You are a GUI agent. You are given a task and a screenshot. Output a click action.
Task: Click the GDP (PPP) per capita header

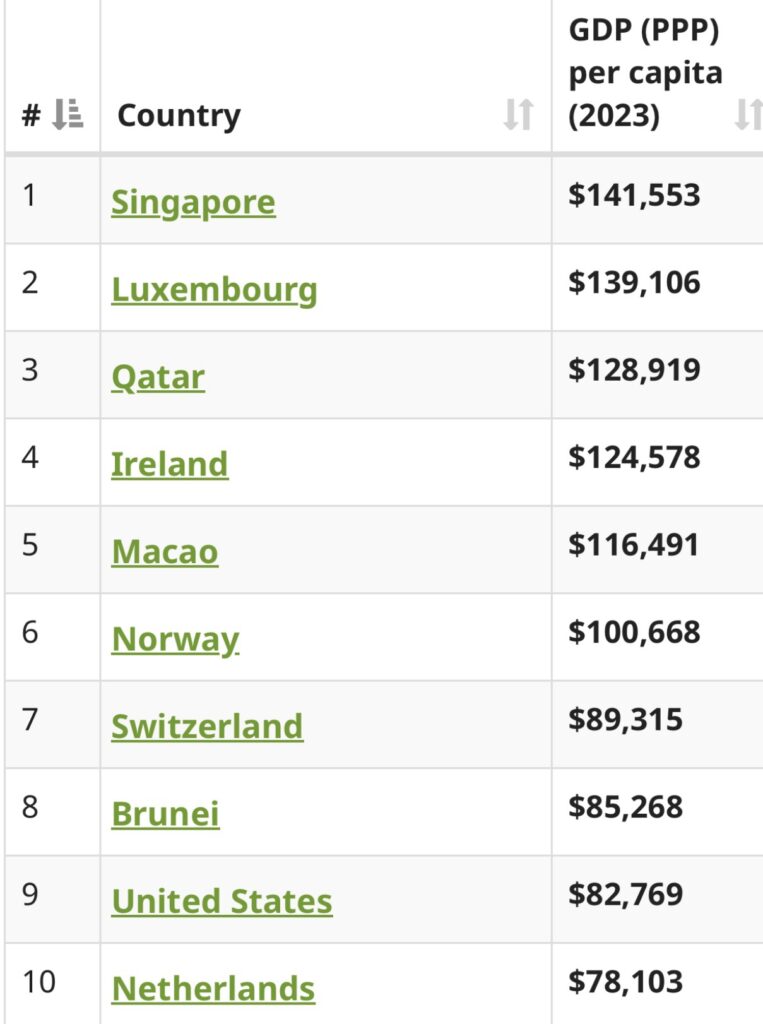[645, 73]
